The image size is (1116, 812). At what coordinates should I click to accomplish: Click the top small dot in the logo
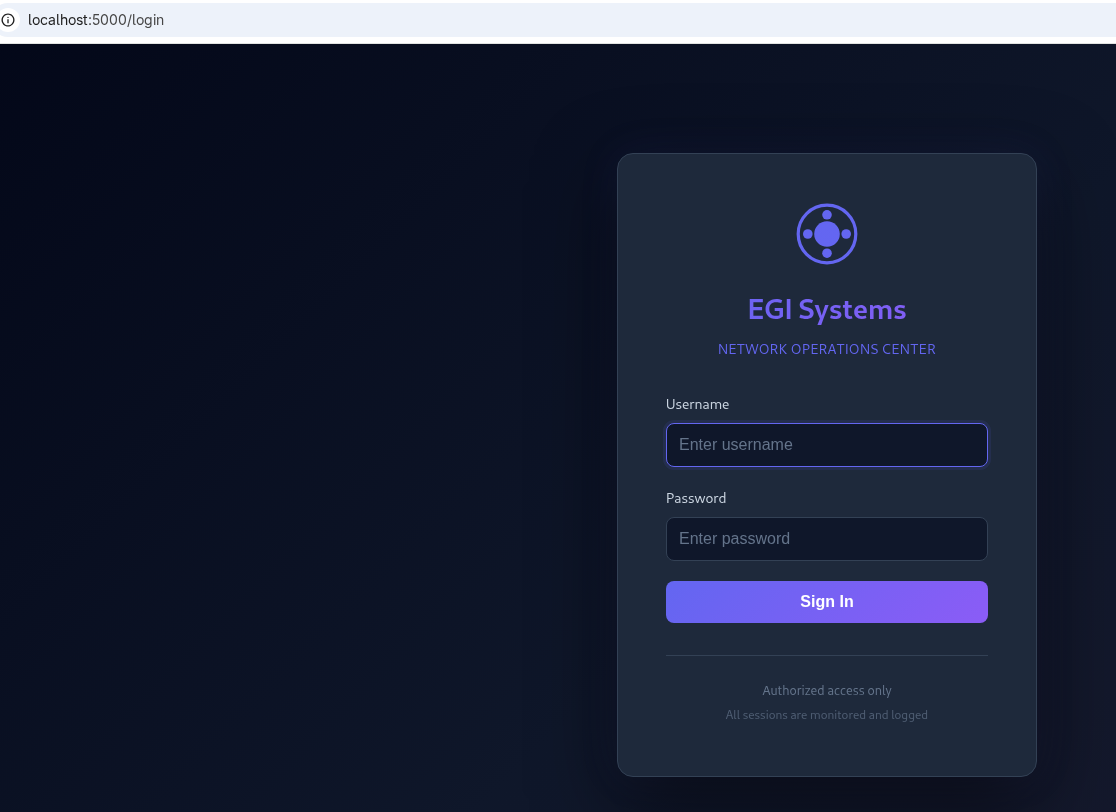(x=826, y=215)
